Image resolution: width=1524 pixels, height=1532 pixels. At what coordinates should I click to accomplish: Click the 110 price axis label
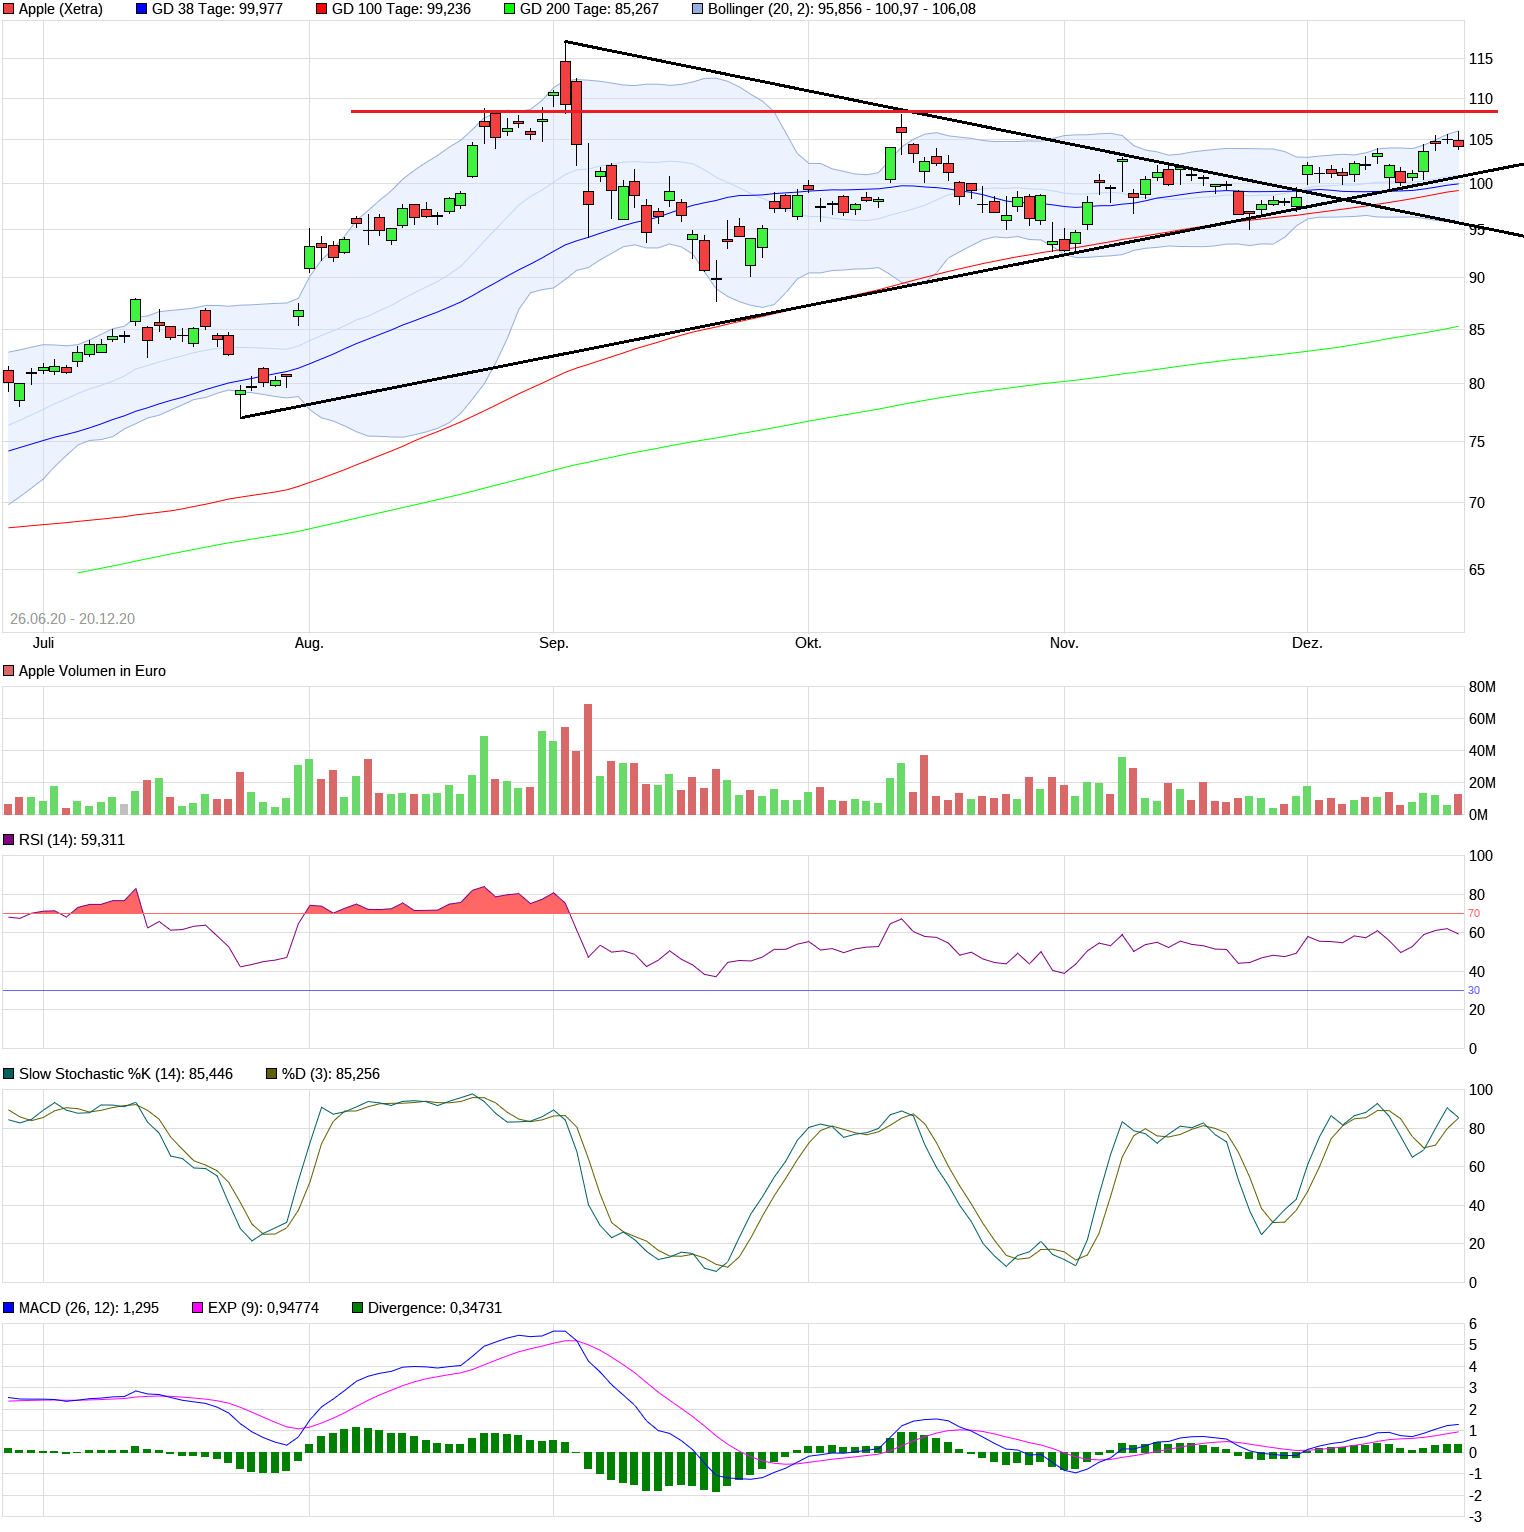click(x=1481, y=99)
